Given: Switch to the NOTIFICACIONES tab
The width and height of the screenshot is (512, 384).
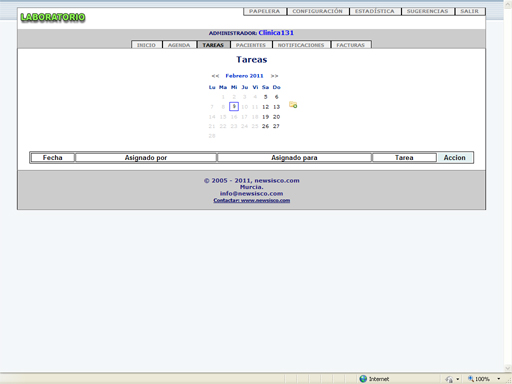Looking at the screenshot, I should [x=301, y=45].
